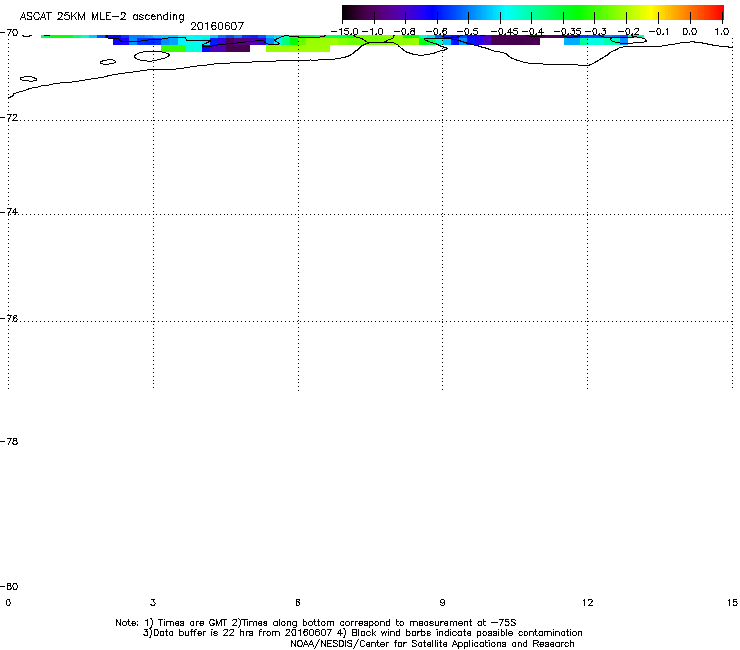Click the -0.1 colorbar label

(x=658, y=32)
